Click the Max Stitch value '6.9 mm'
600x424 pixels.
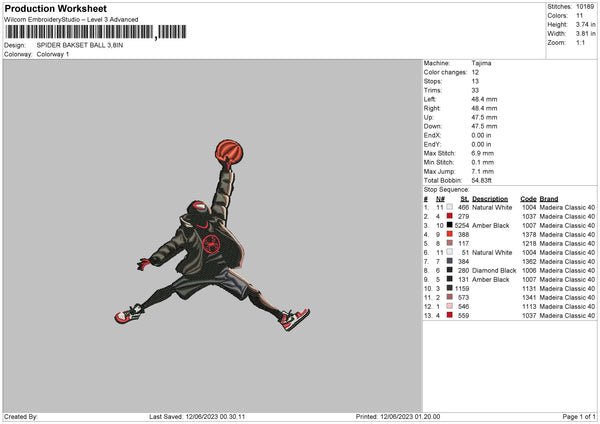coord(483,153)
